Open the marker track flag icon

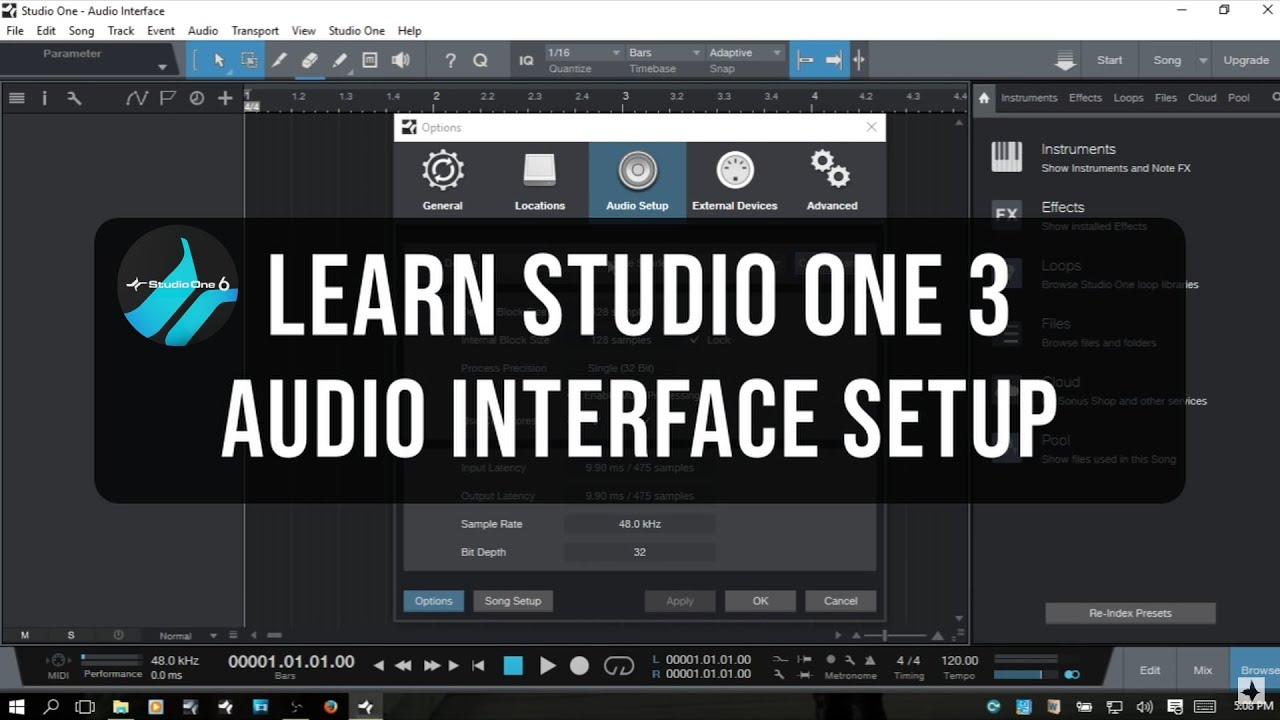pos(167,98)
